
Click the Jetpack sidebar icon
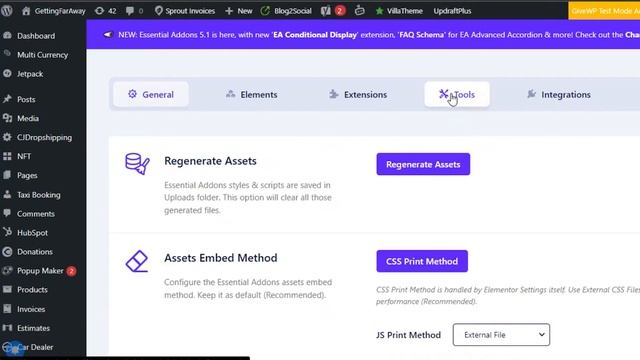pyautogui.click(x=7, y=73)
